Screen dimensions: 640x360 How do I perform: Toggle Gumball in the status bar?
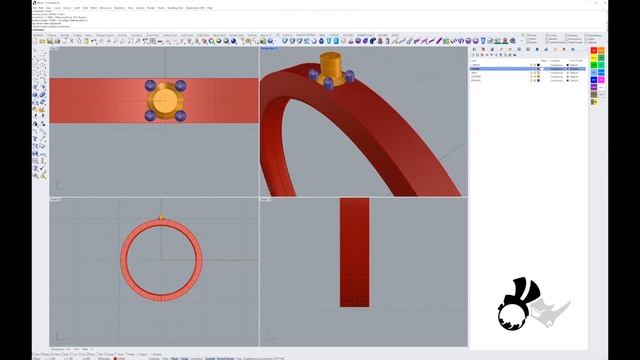(210, 358)
